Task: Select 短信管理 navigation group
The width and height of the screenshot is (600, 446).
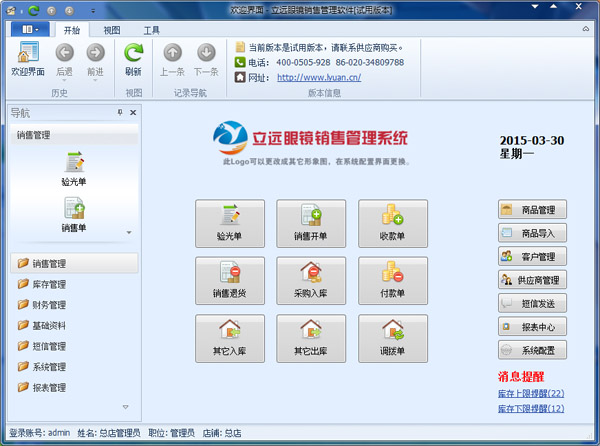Action: (74, 346)
